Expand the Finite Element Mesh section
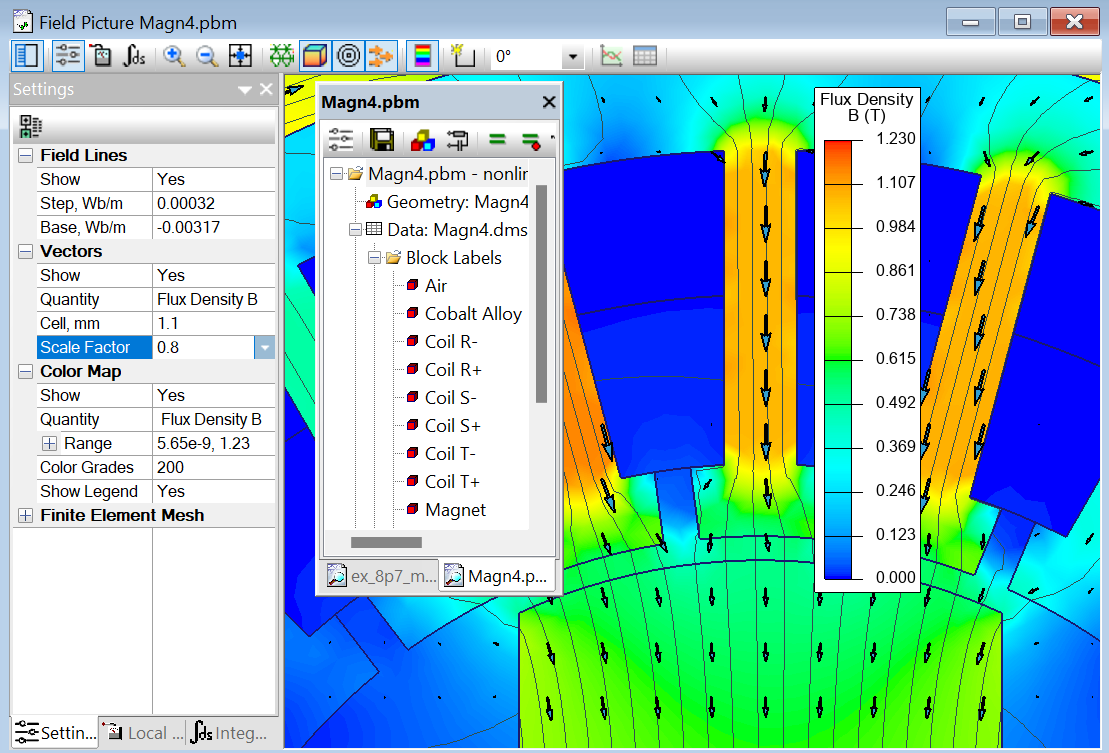This screenshot has width=1109, height=753. pos(25,516)
